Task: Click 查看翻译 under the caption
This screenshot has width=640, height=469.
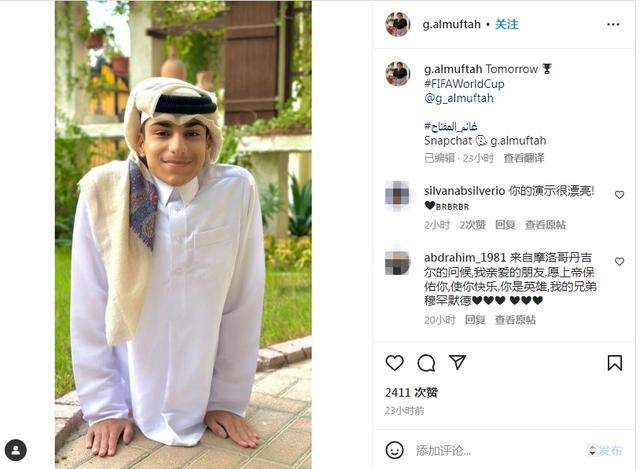Action: [524, 158]
